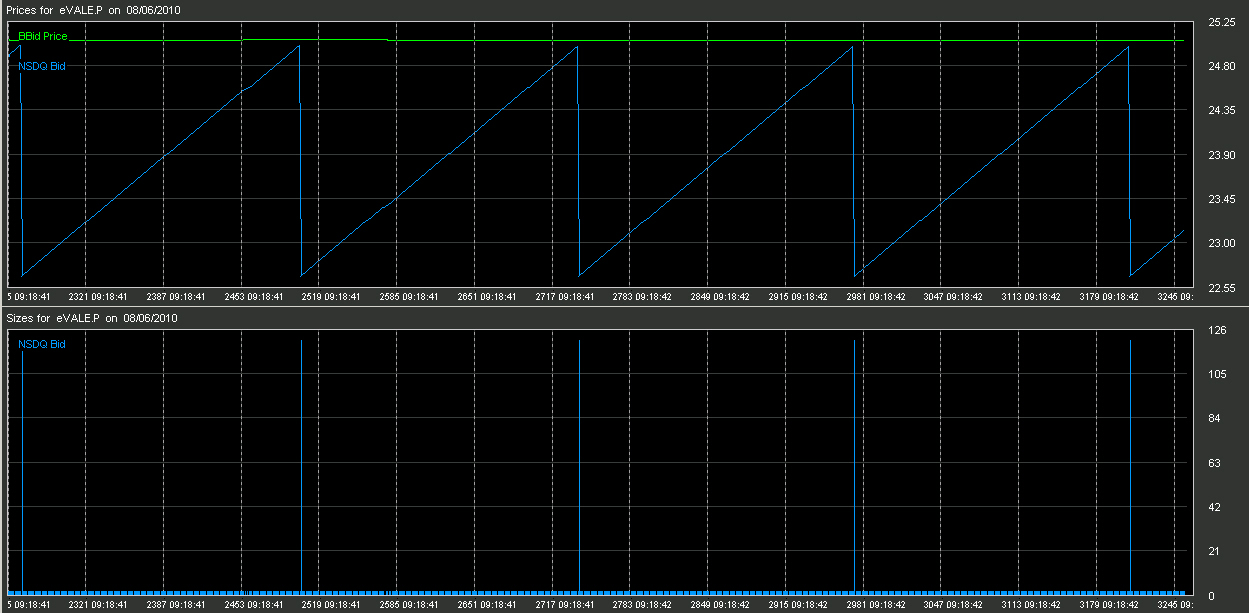
Task: Click the 22.55 price axis label
Action: (x=1221, y=288)
